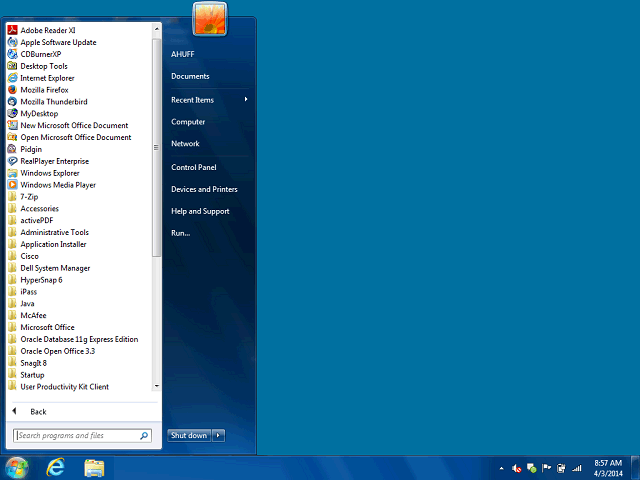Launch Windows Media Player icon
The width and height of the screenshot is (640, 480).
[12, 184]
